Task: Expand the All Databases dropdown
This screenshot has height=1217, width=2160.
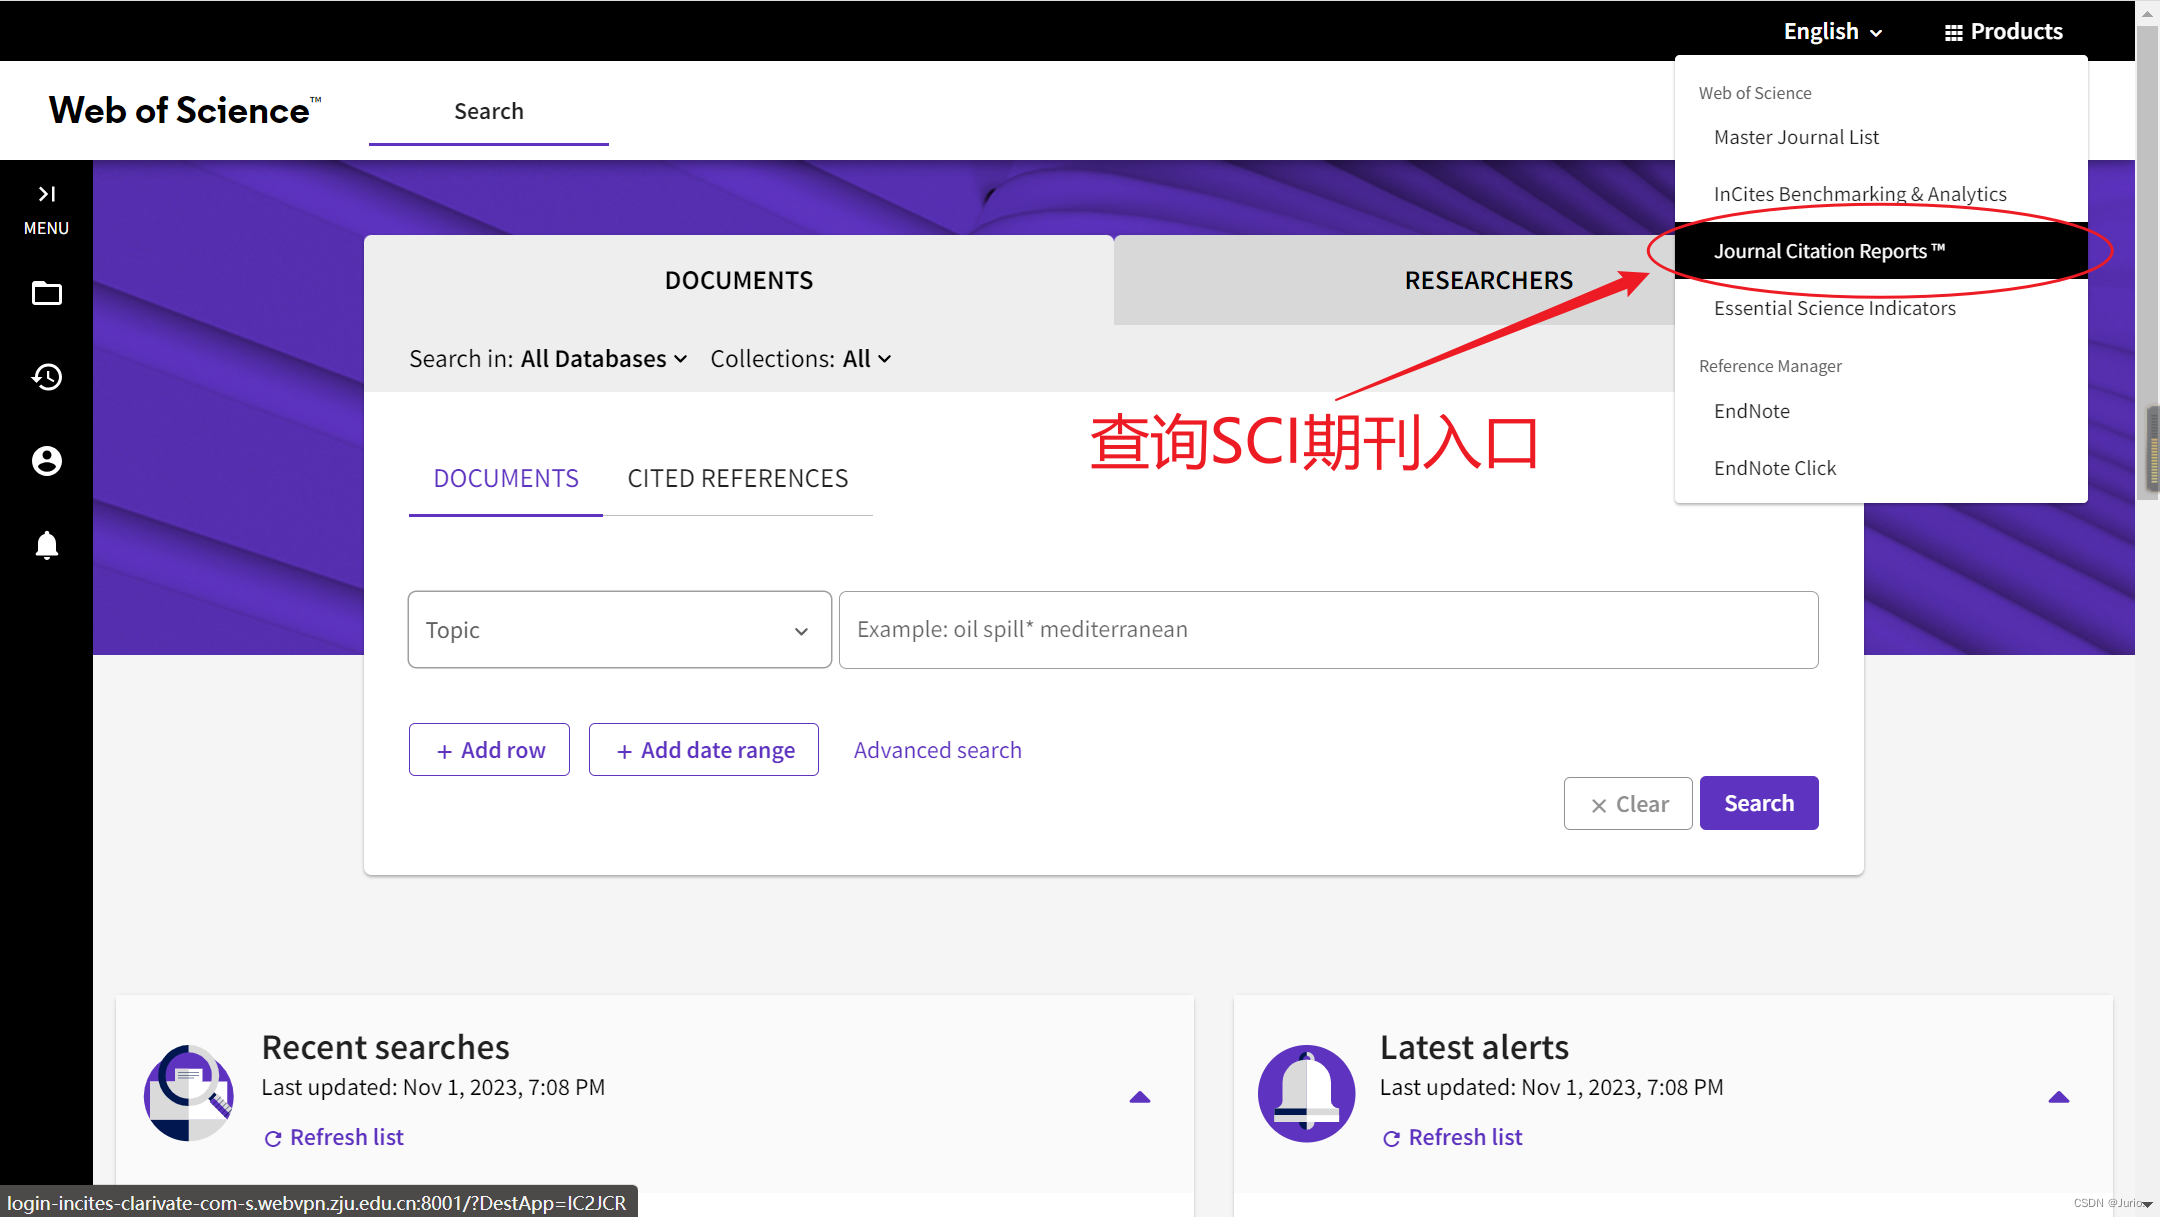Action: point(603,359)
